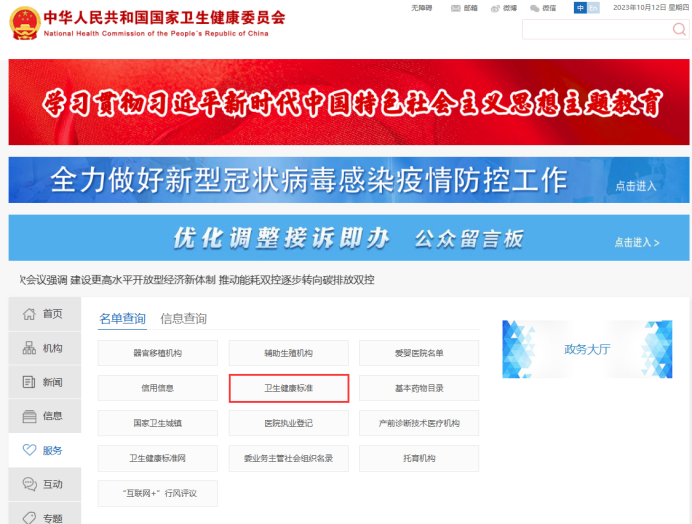Click the 微博 Weibo icon
Screen dimensions: 692x524
496,8
